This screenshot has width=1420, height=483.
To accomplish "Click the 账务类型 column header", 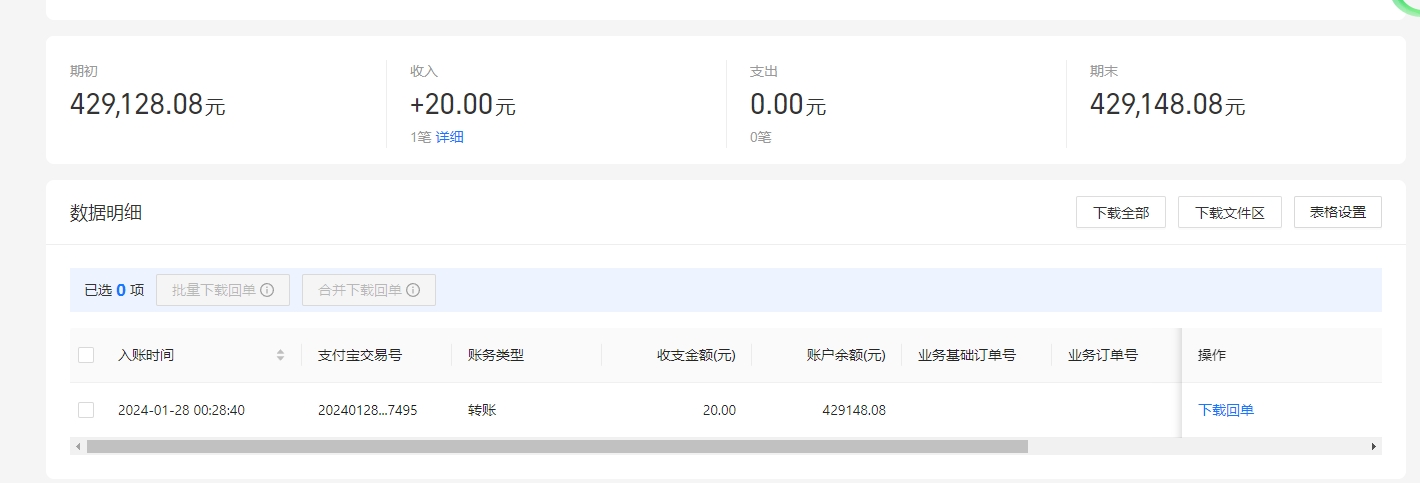I will point(496,355).
